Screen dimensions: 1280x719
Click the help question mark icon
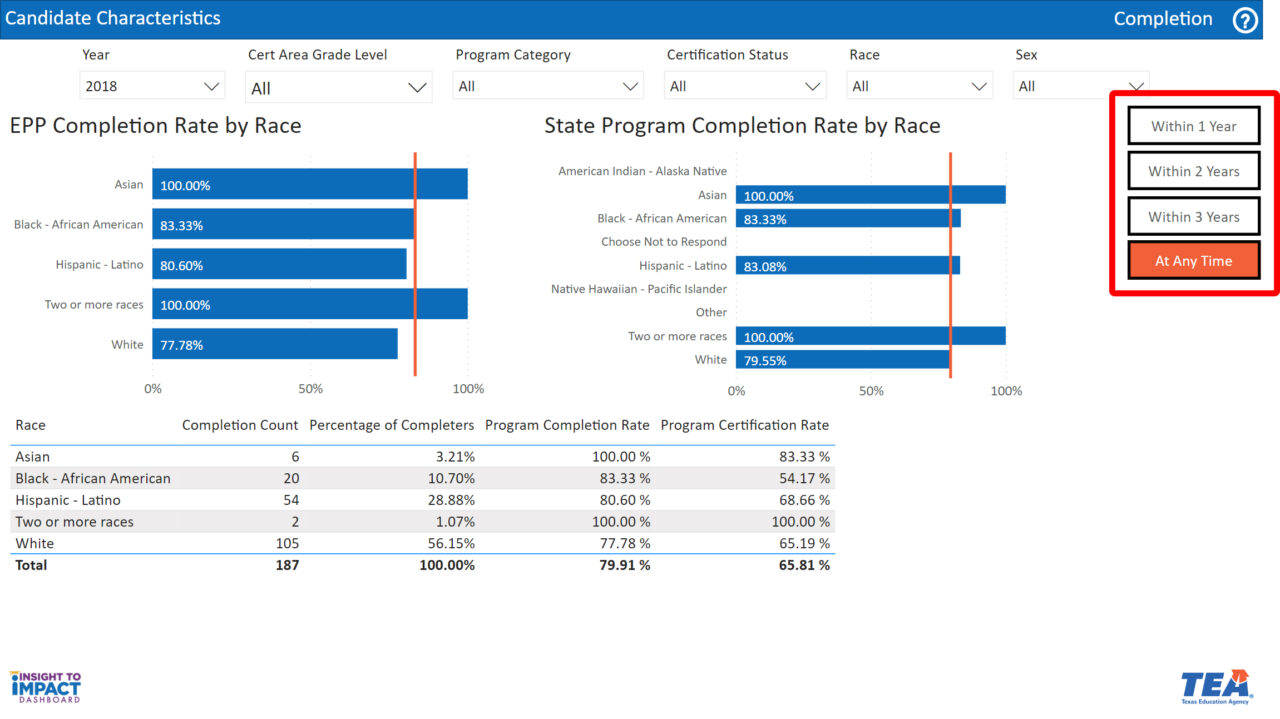tap(1245, 20)
